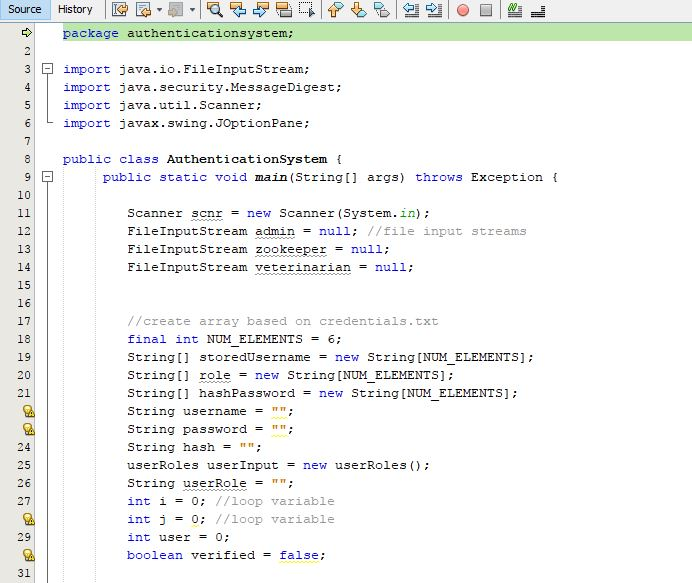Click the Back navigation icon
Image resolution: width=692 pixels, height=583 pixels.
tap(143, 9)
